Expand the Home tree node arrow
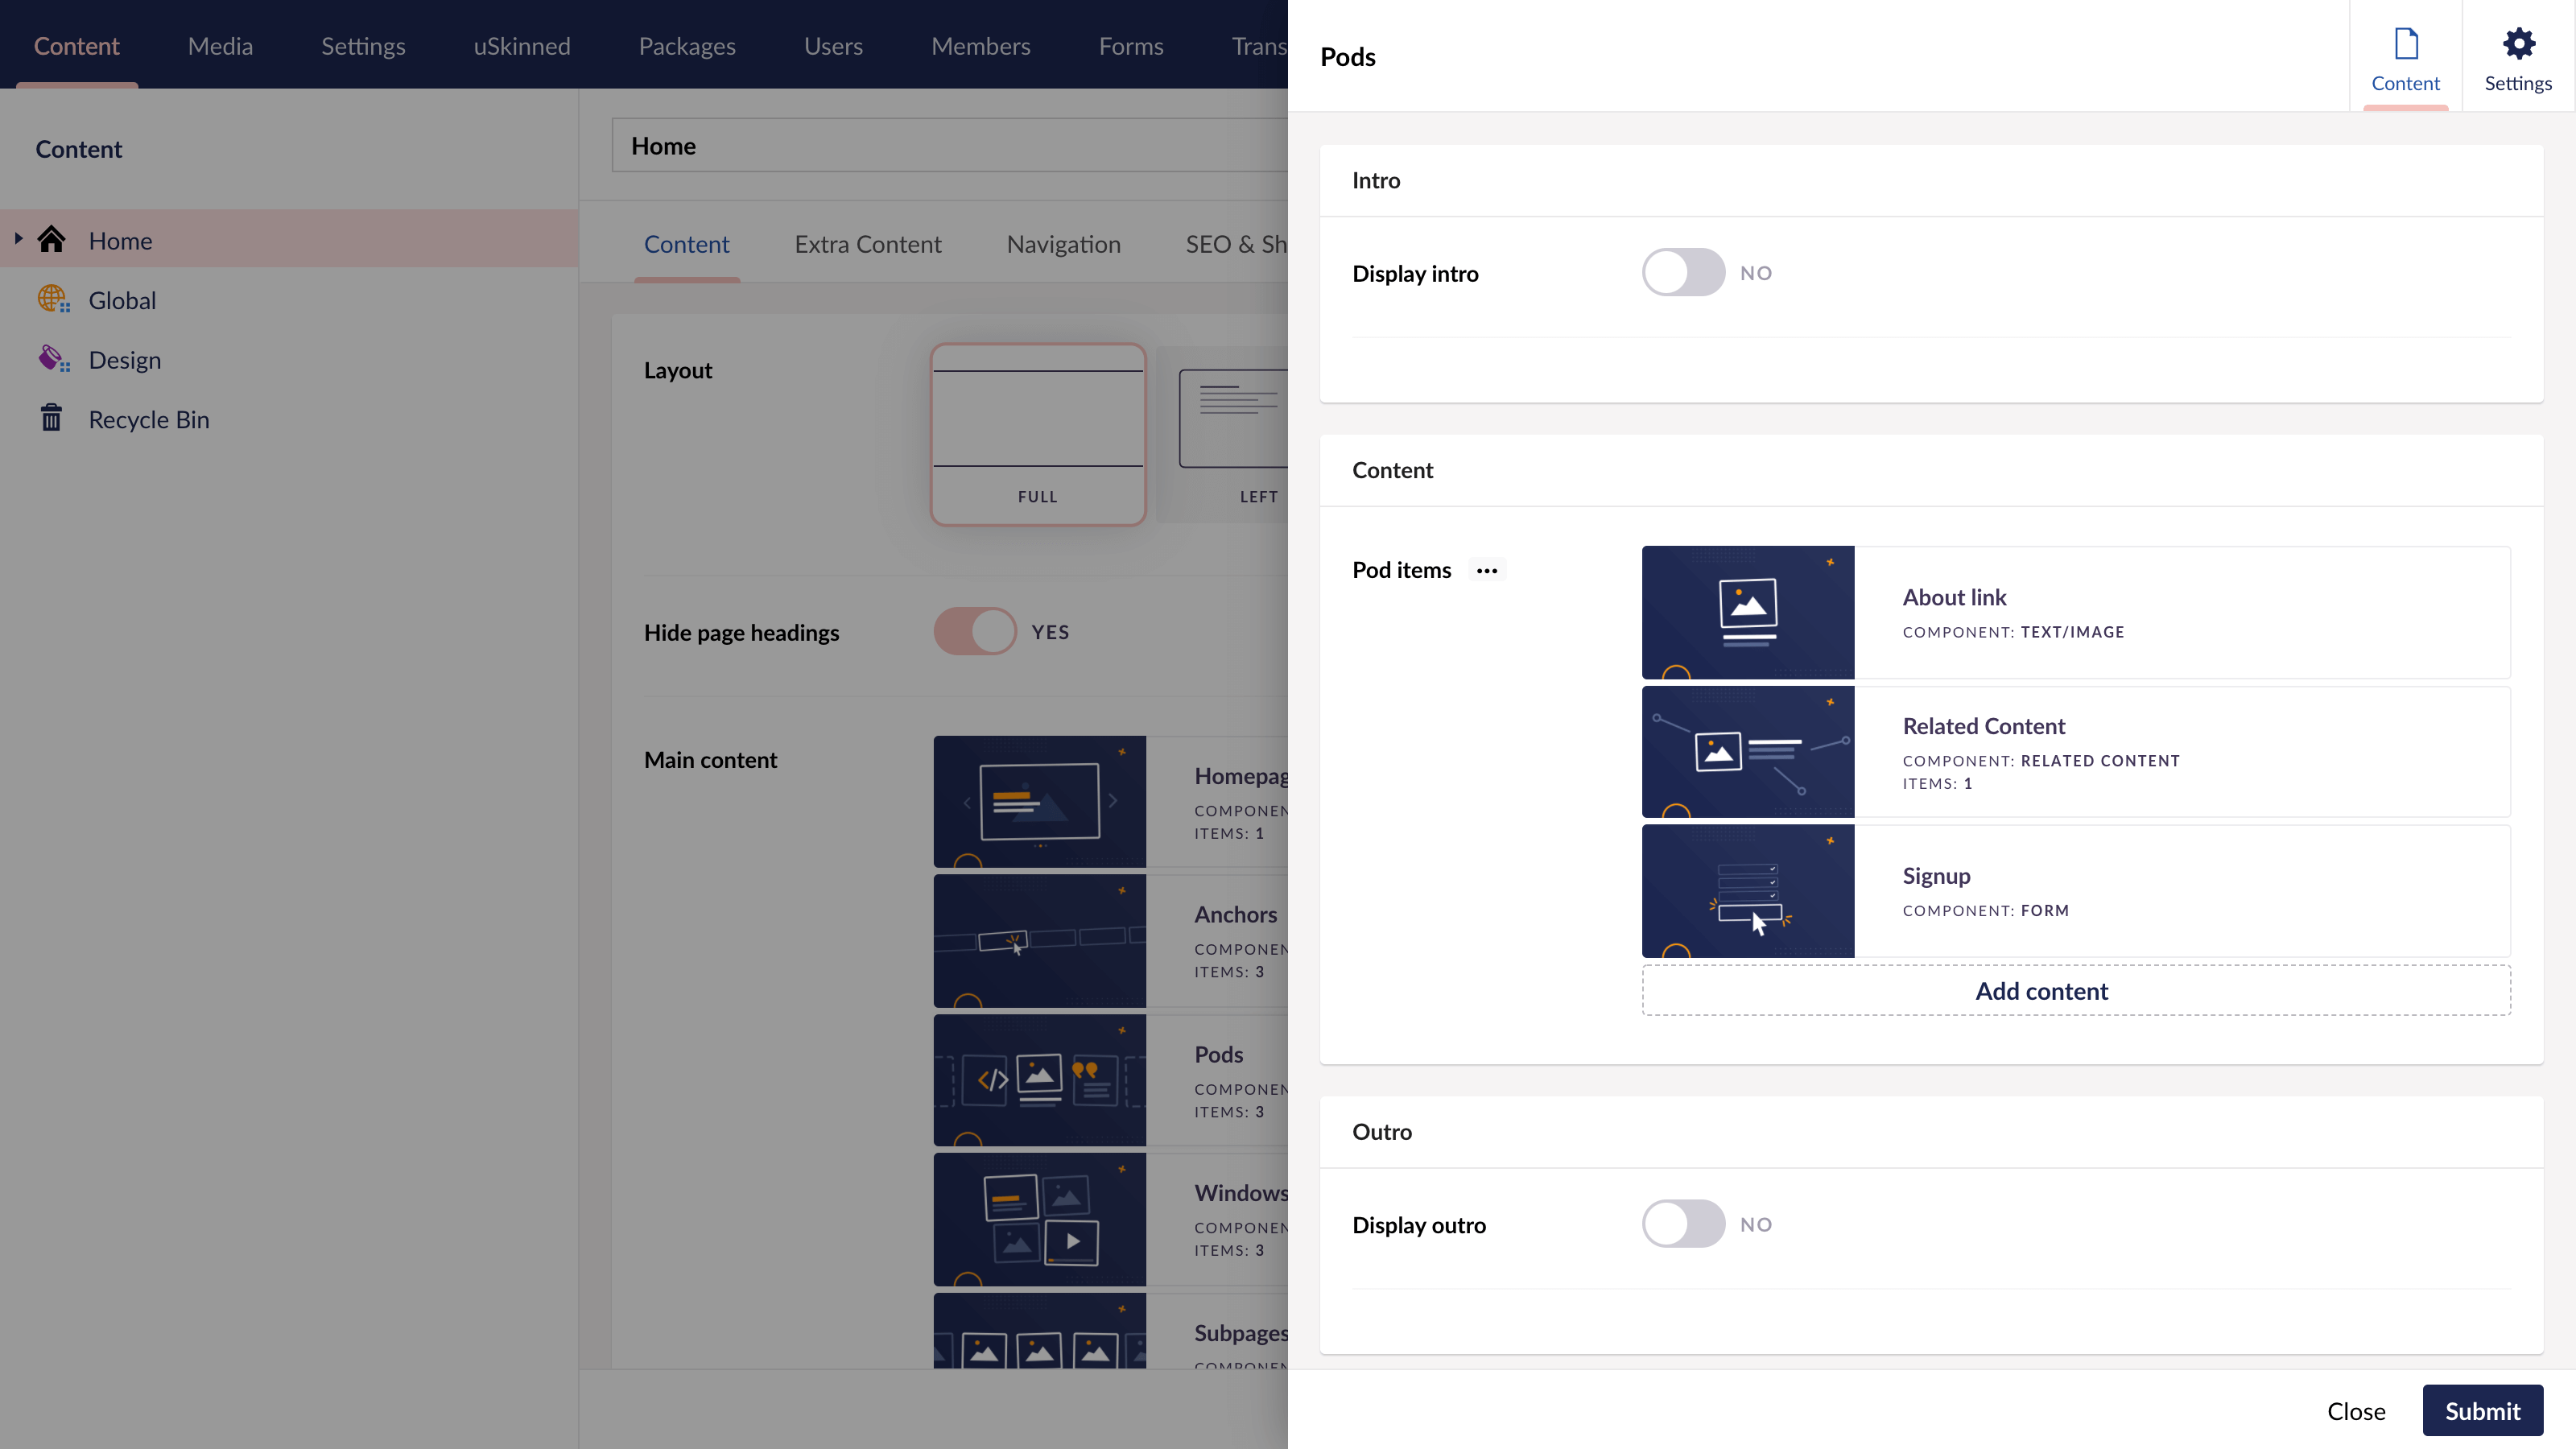This screenshot has height=1449, width=2576. 18,239
